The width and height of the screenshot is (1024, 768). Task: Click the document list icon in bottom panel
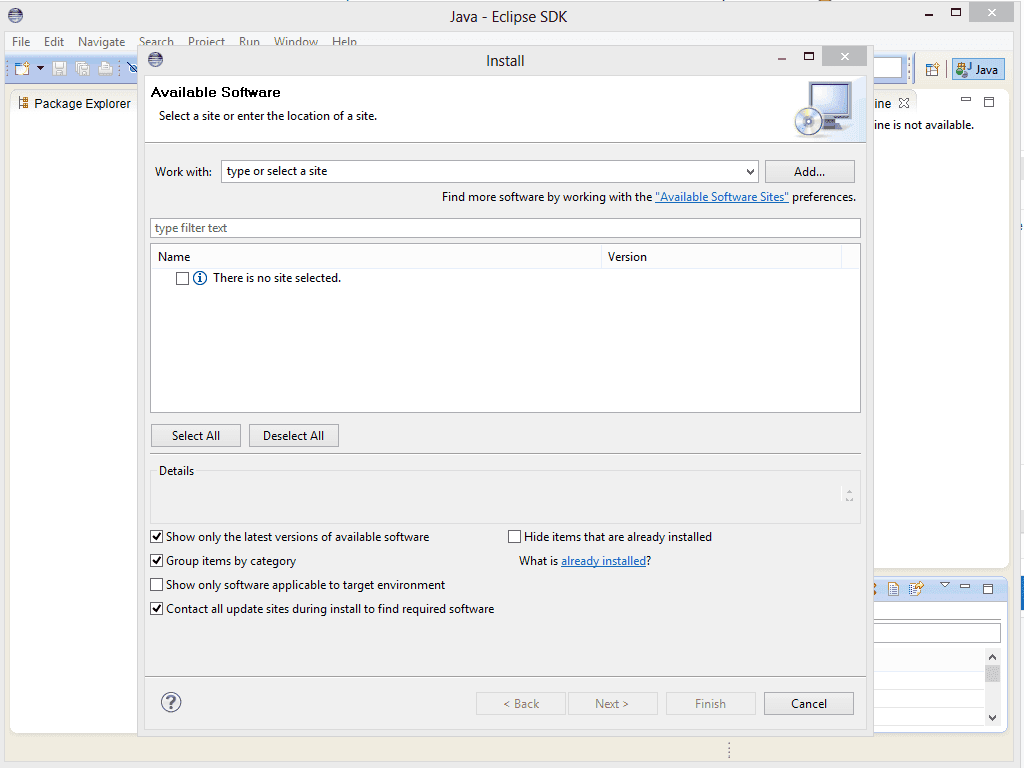tap(893, 589)
